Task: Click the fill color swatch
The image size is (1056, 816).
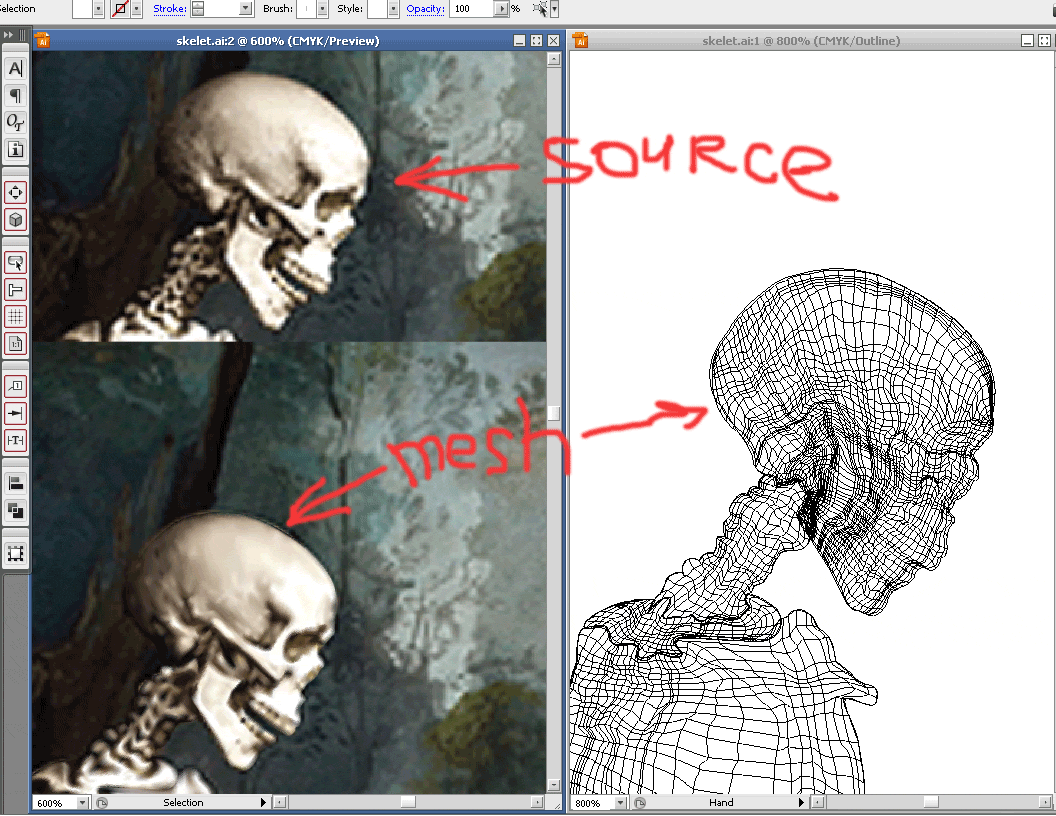Action: click(82, 9)
